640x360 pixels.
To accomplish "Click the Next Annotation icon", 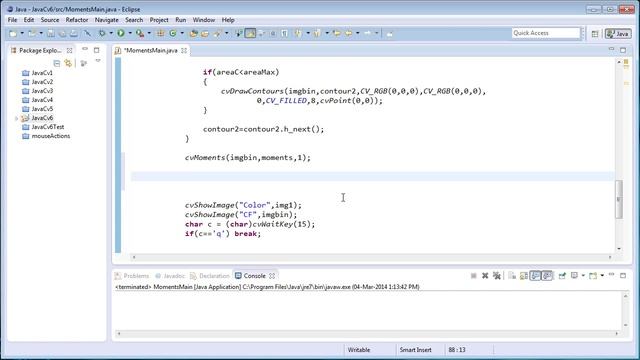I will (x=298, y=33).
